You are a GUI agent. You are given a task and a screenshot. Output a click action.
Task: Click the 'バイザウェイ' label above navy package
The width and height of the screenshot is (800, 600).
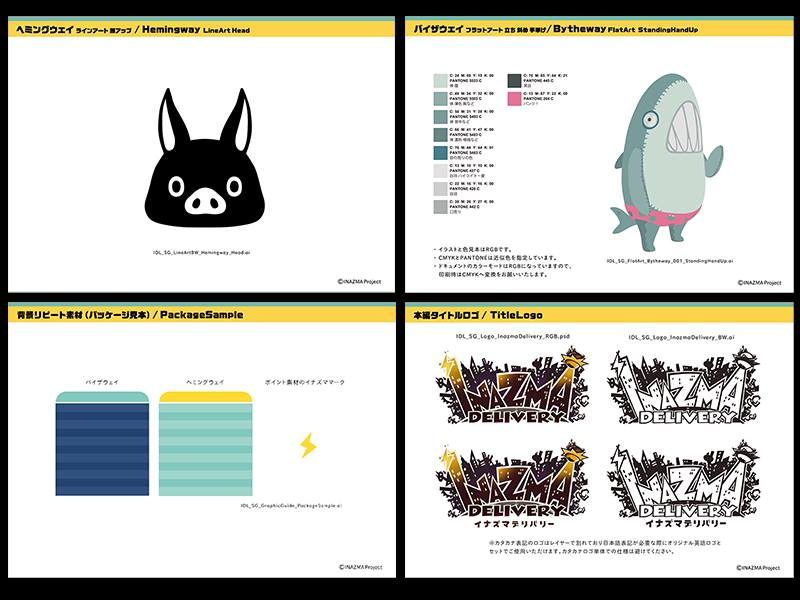pyautogui.click(x=102, y=382)
